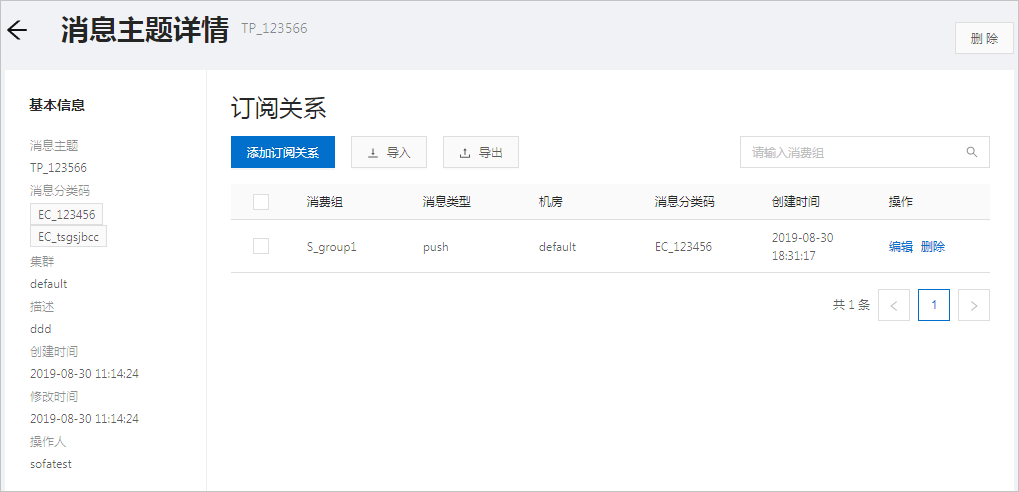
Task: Go to previous page with left chevron
Action: pyautogui.click(x=894, y=305)
